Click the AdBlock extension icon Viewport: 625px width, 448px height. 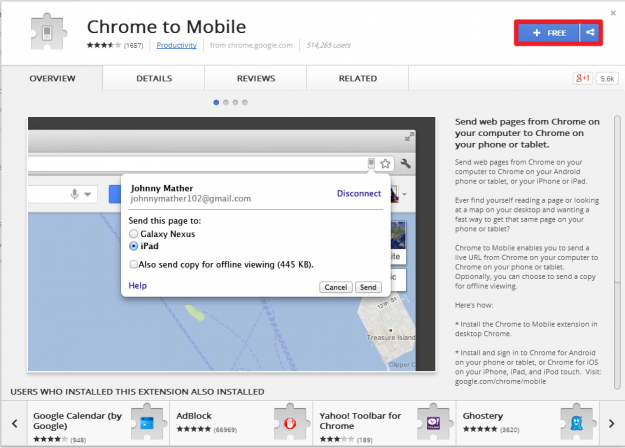tap(288, 422)
